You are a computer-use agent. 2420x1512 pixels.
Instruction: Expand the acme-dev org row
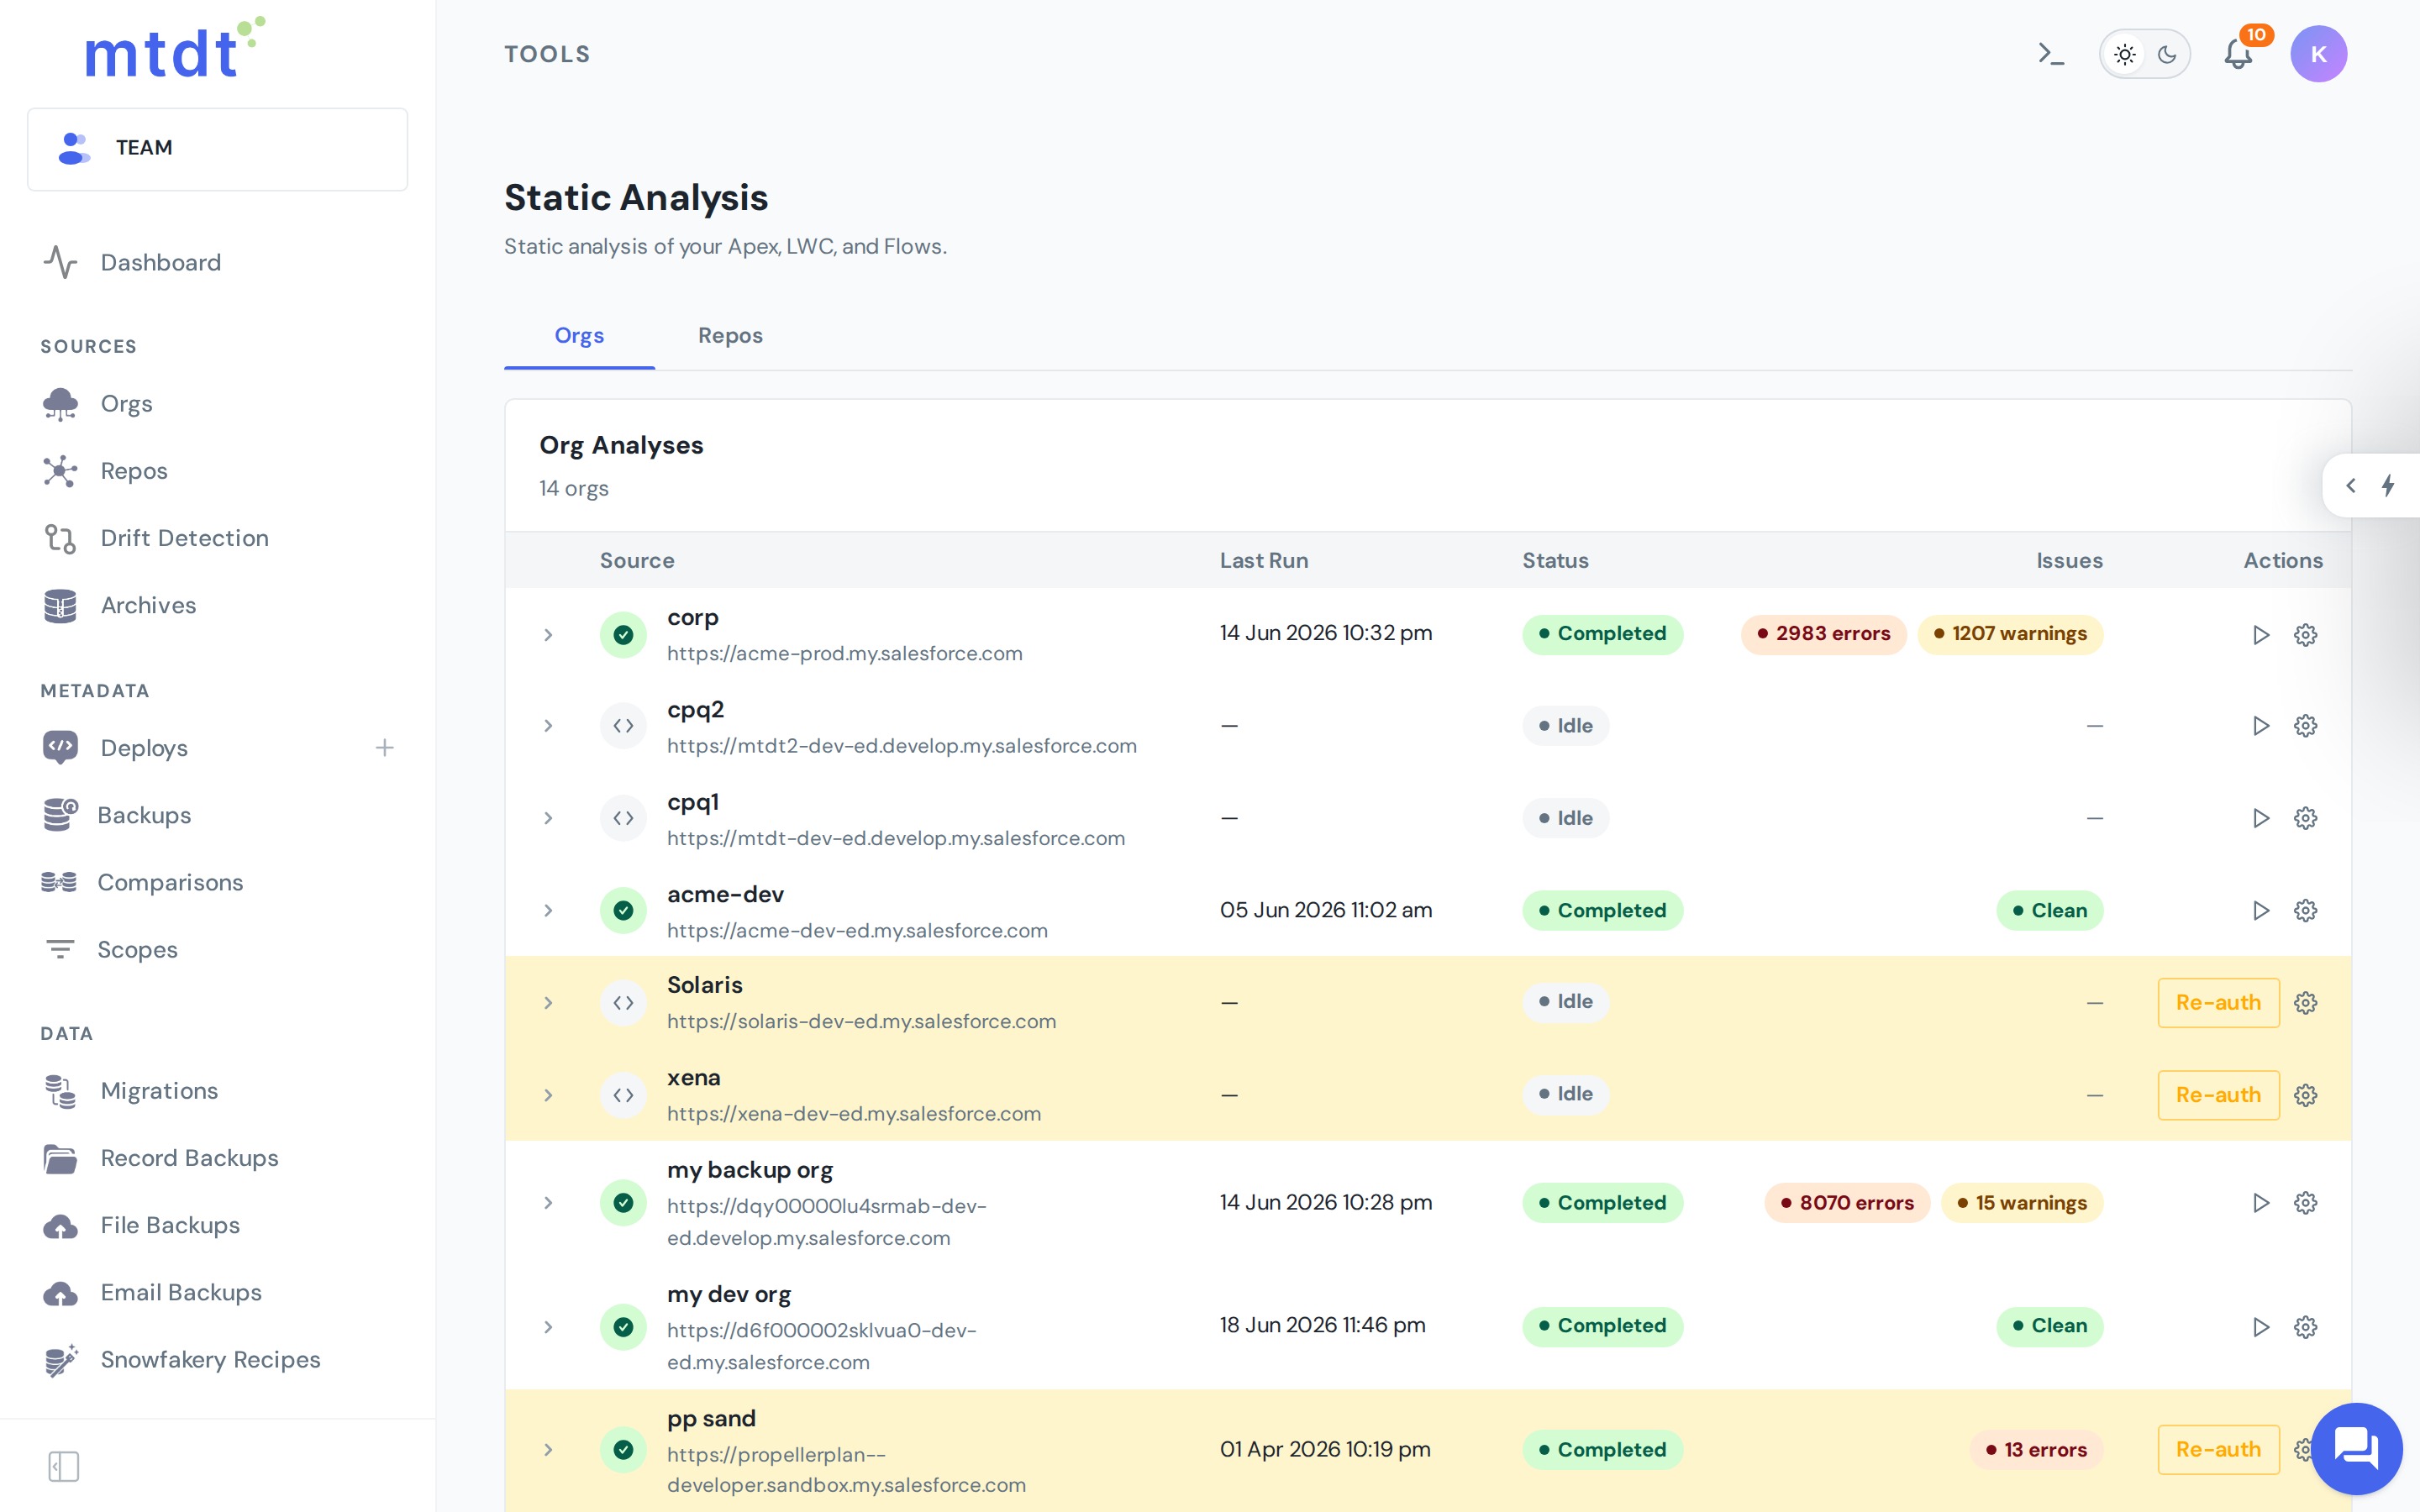548,910
